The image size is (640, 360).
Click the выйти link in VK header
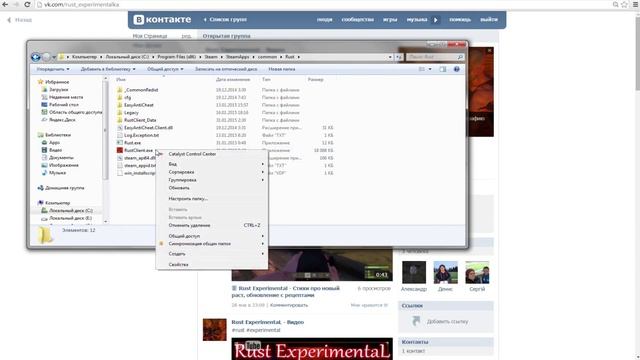coord(489,20)
